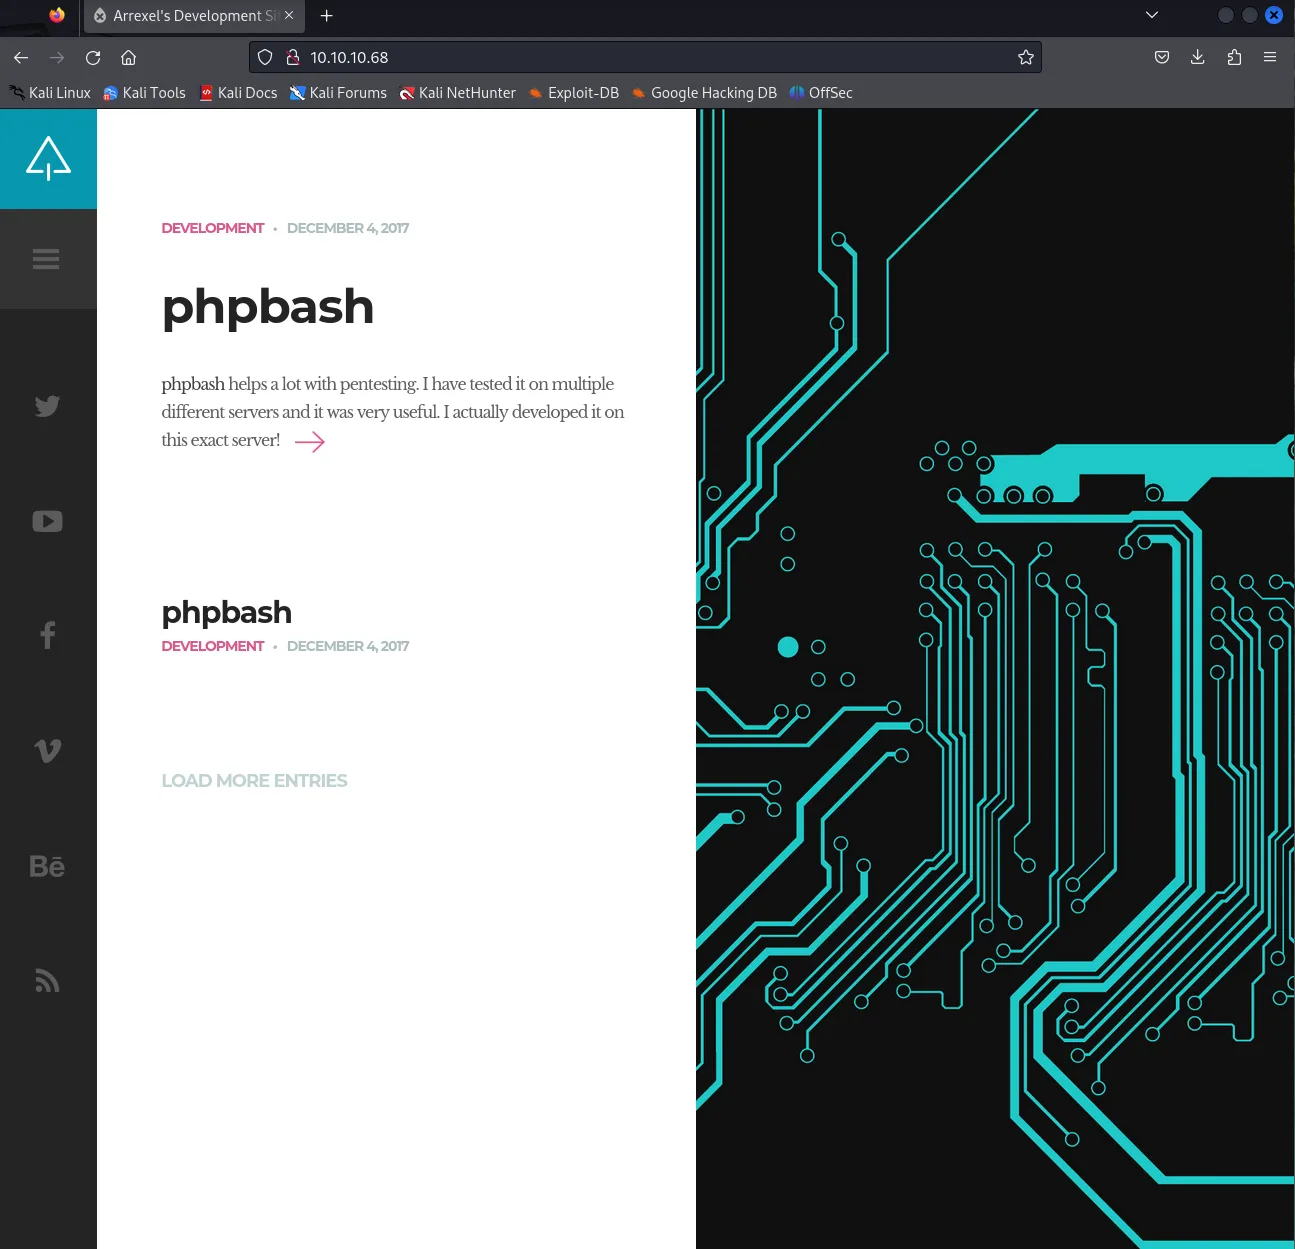Click the site logo tree icon
The width and height of the screenshot is (1295, 1249).
pyautogui.click(x=48, y=158)
